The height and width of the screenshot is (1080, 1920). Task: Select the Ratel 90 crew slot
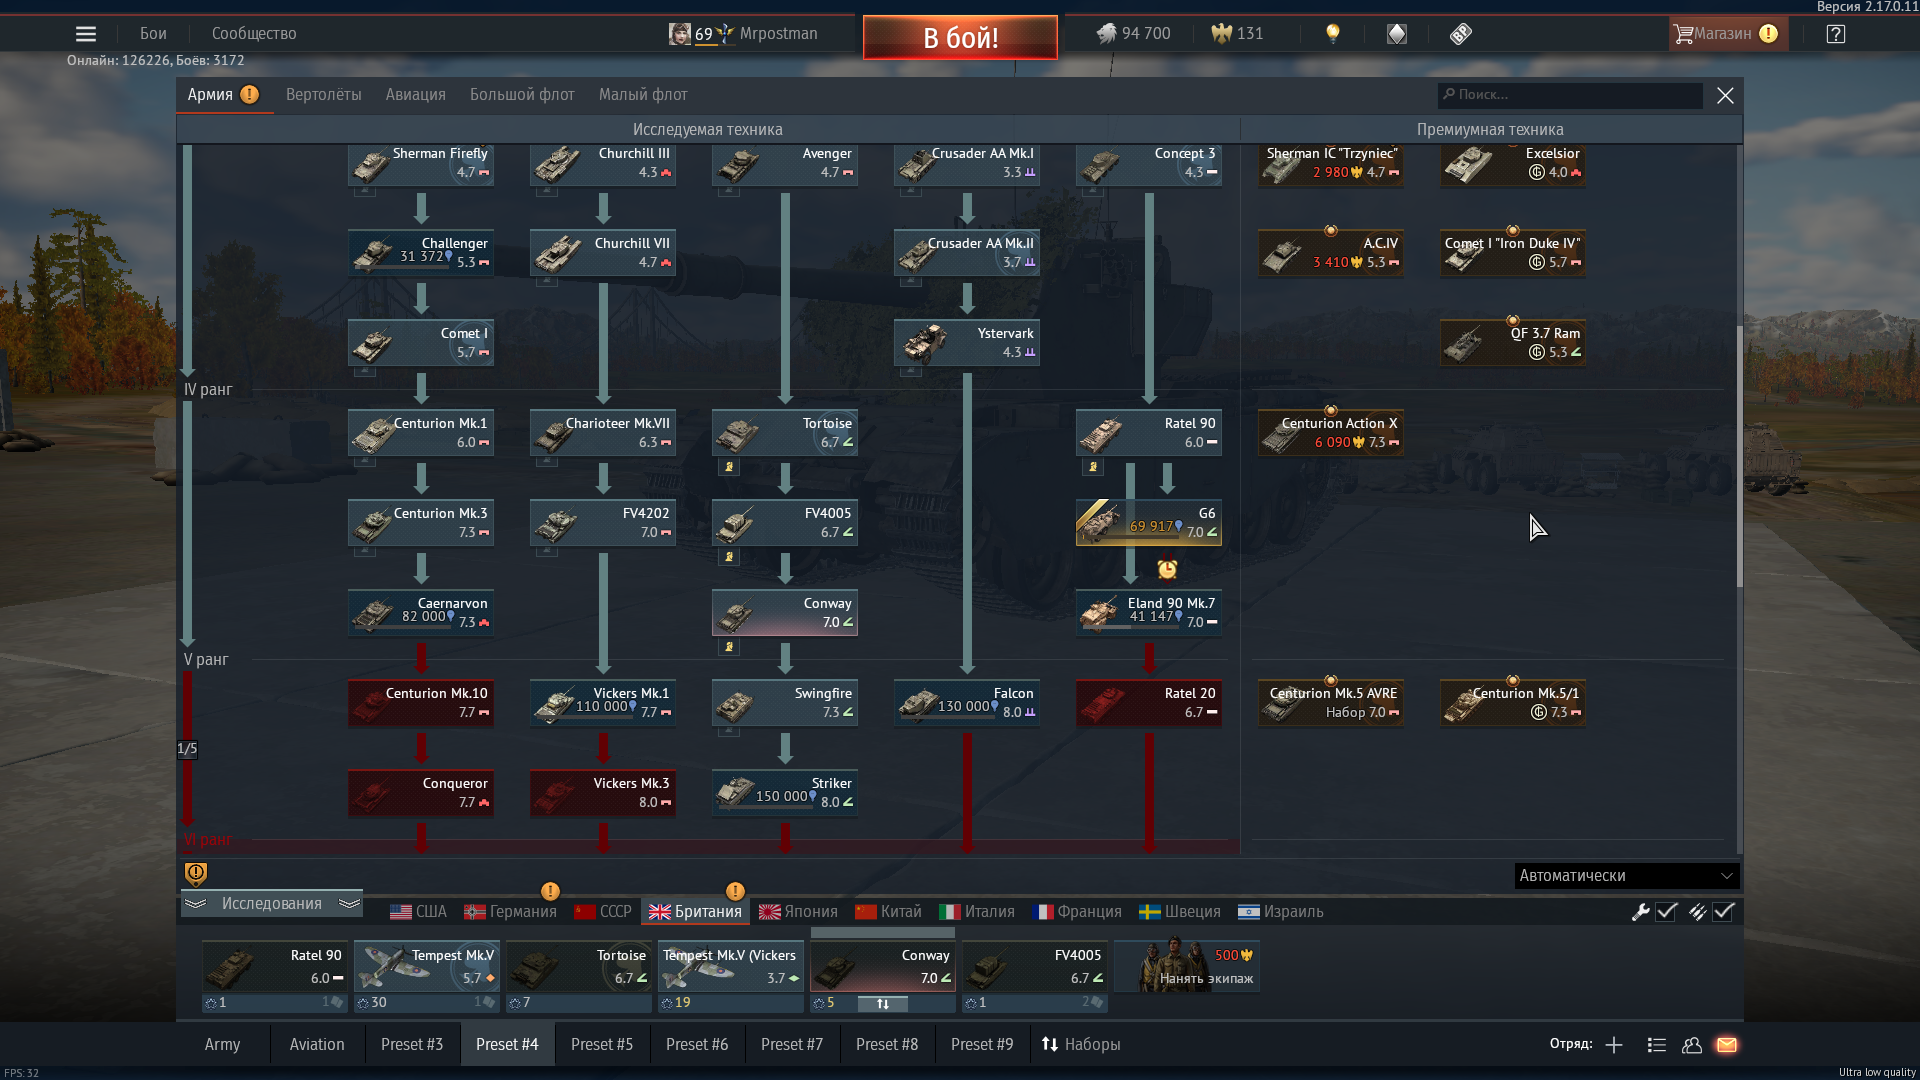[275, 966]
